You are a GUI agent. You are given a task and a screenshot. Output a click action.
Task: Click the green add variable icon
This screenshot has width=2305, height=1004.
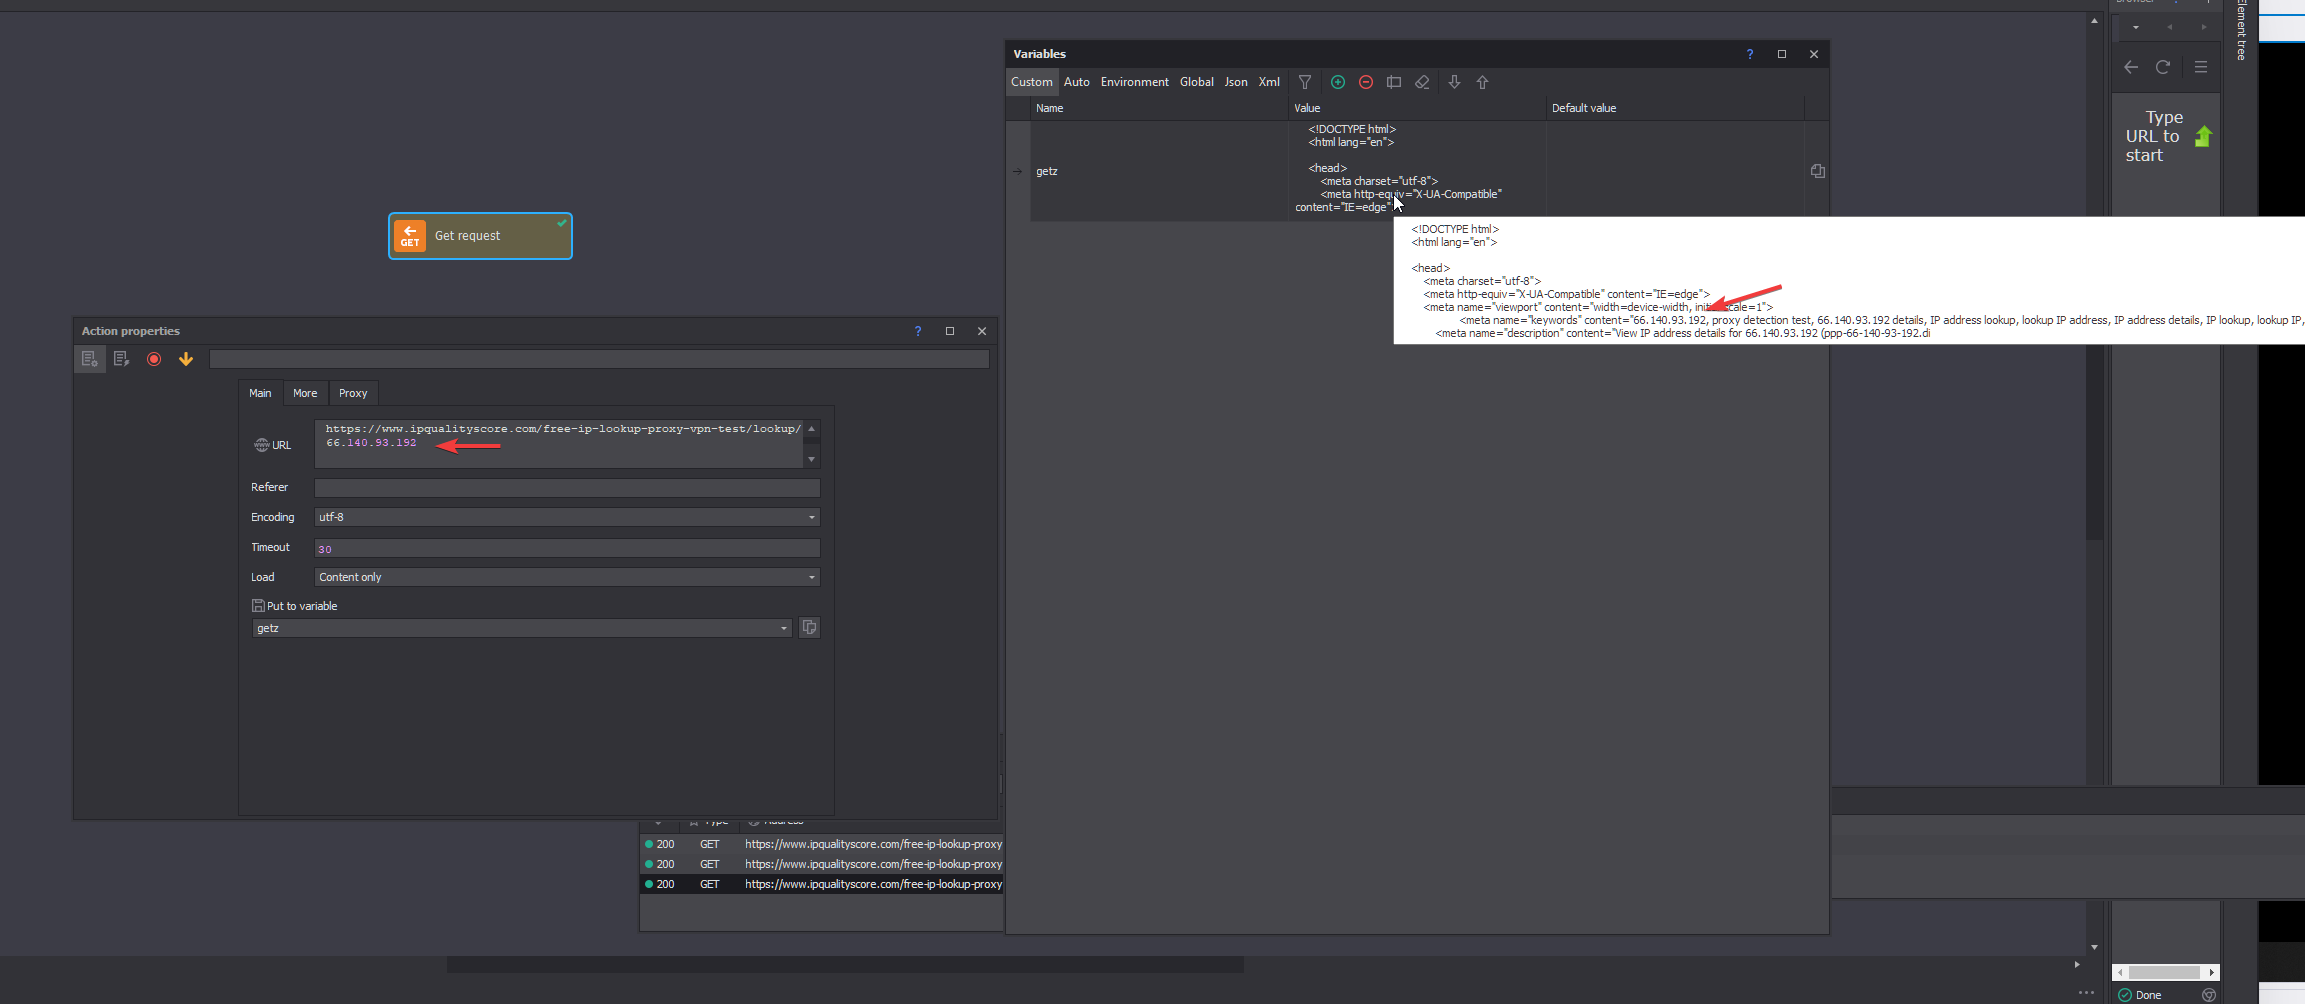[1338, 82]
